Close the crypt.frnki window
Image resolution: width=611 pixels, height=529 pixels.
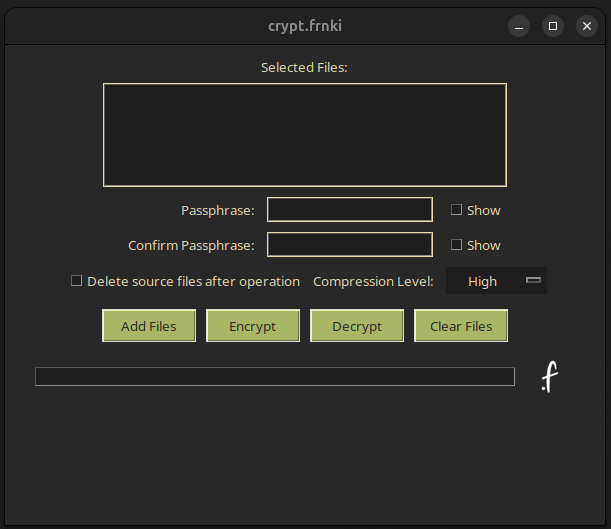pos(586,26)
